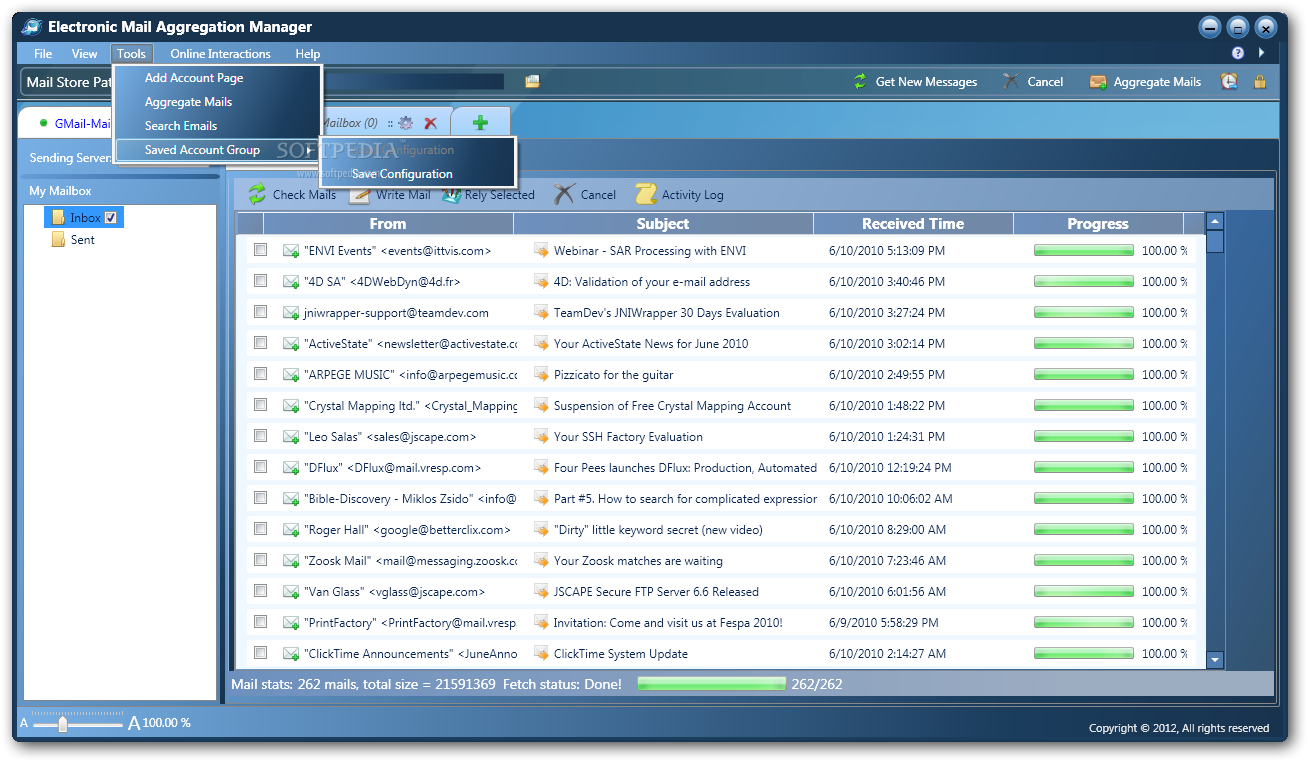Screen dimensions: 1308x762
Task: Open the Help menu
Action: coord(308,54)
